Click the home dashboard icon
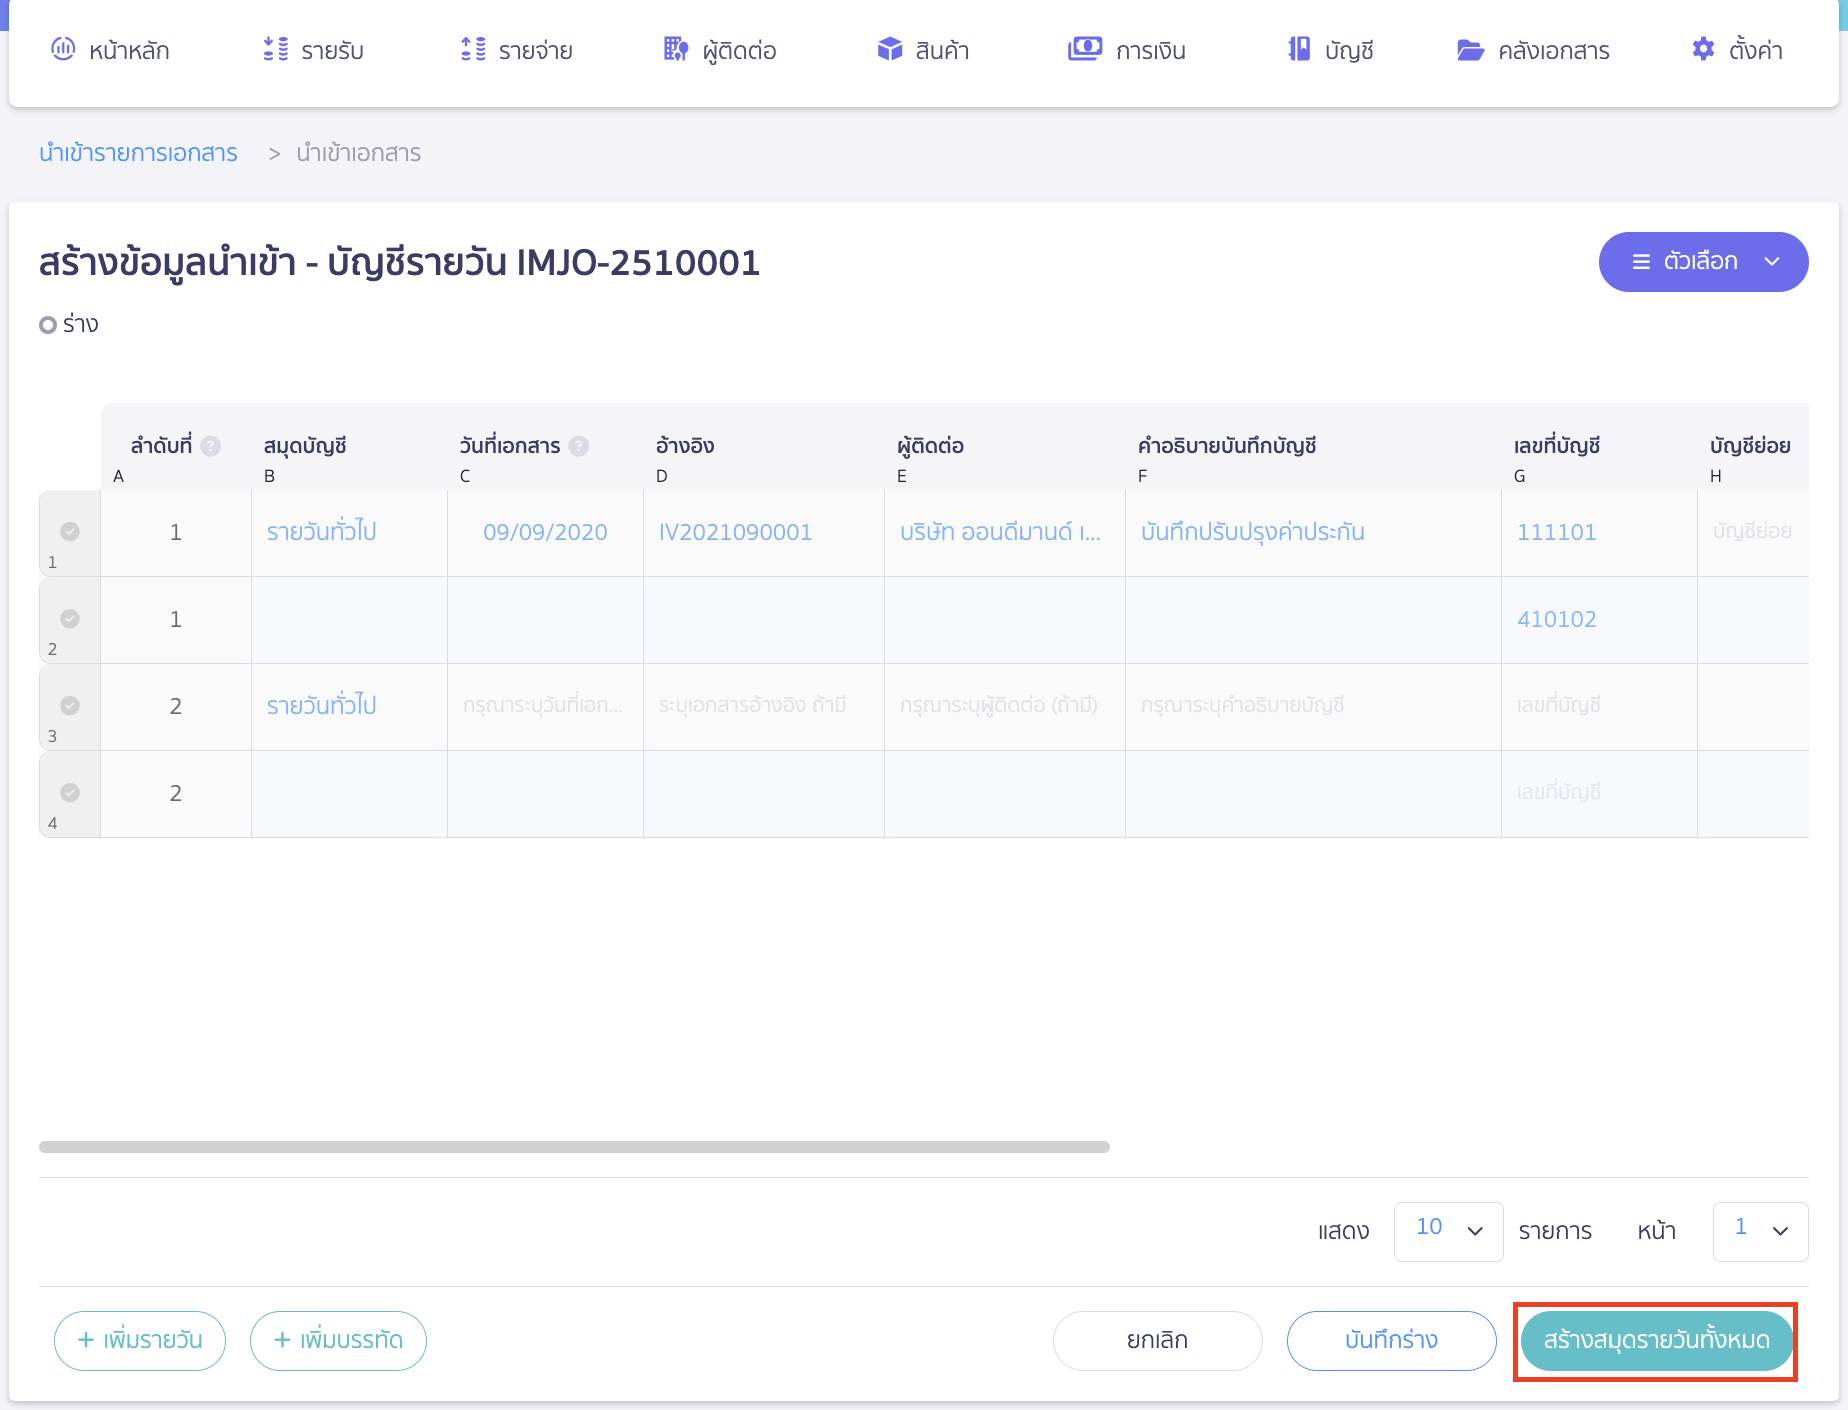The height and width of the screenshot is (1410, 1848). (63, 49)
